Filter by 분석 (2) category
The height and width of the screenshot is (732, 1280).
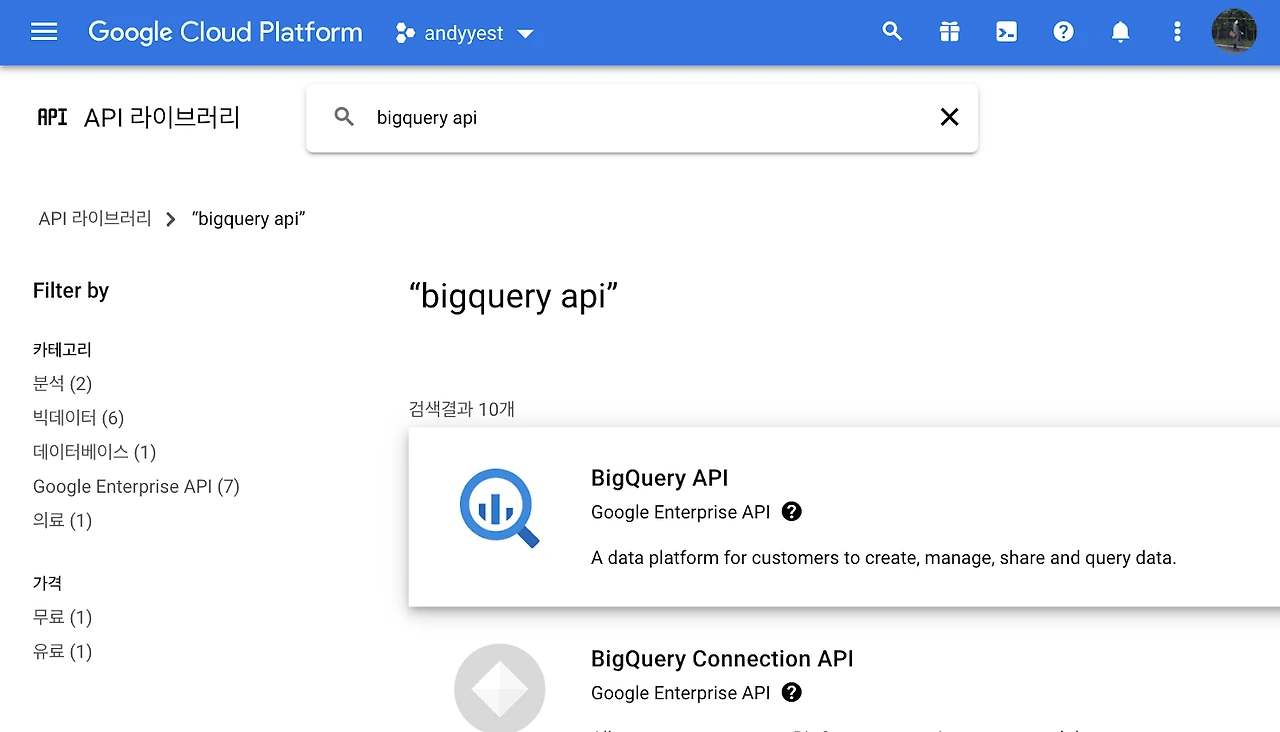point(62,384)
